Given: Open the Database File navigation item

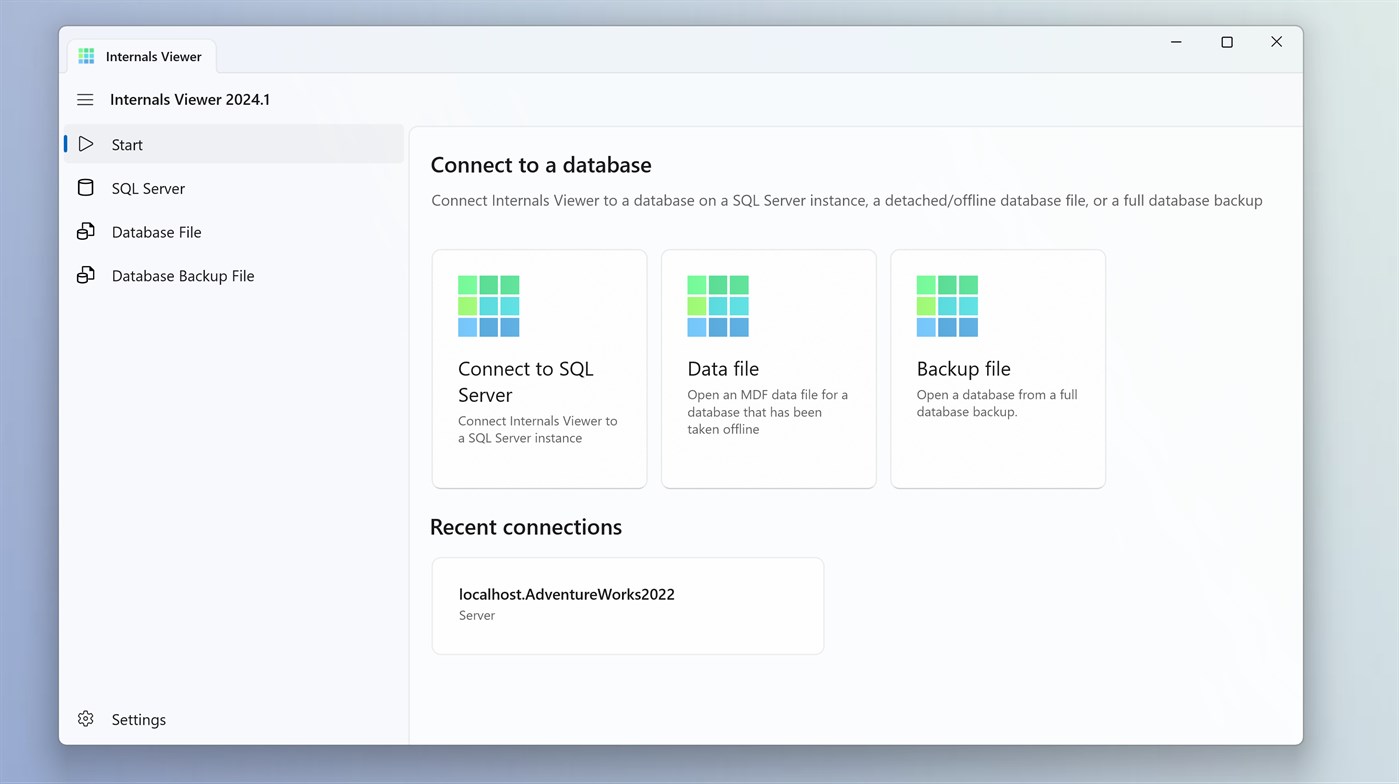Looking at the screenshot, I should pyautogui.click(x=156, y=232).
